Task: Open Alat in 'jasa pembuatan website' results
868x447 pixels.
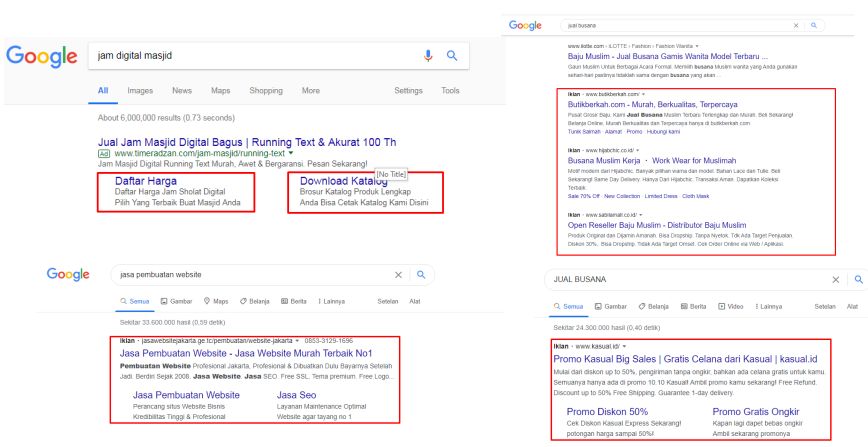Action: coord(415,301)
